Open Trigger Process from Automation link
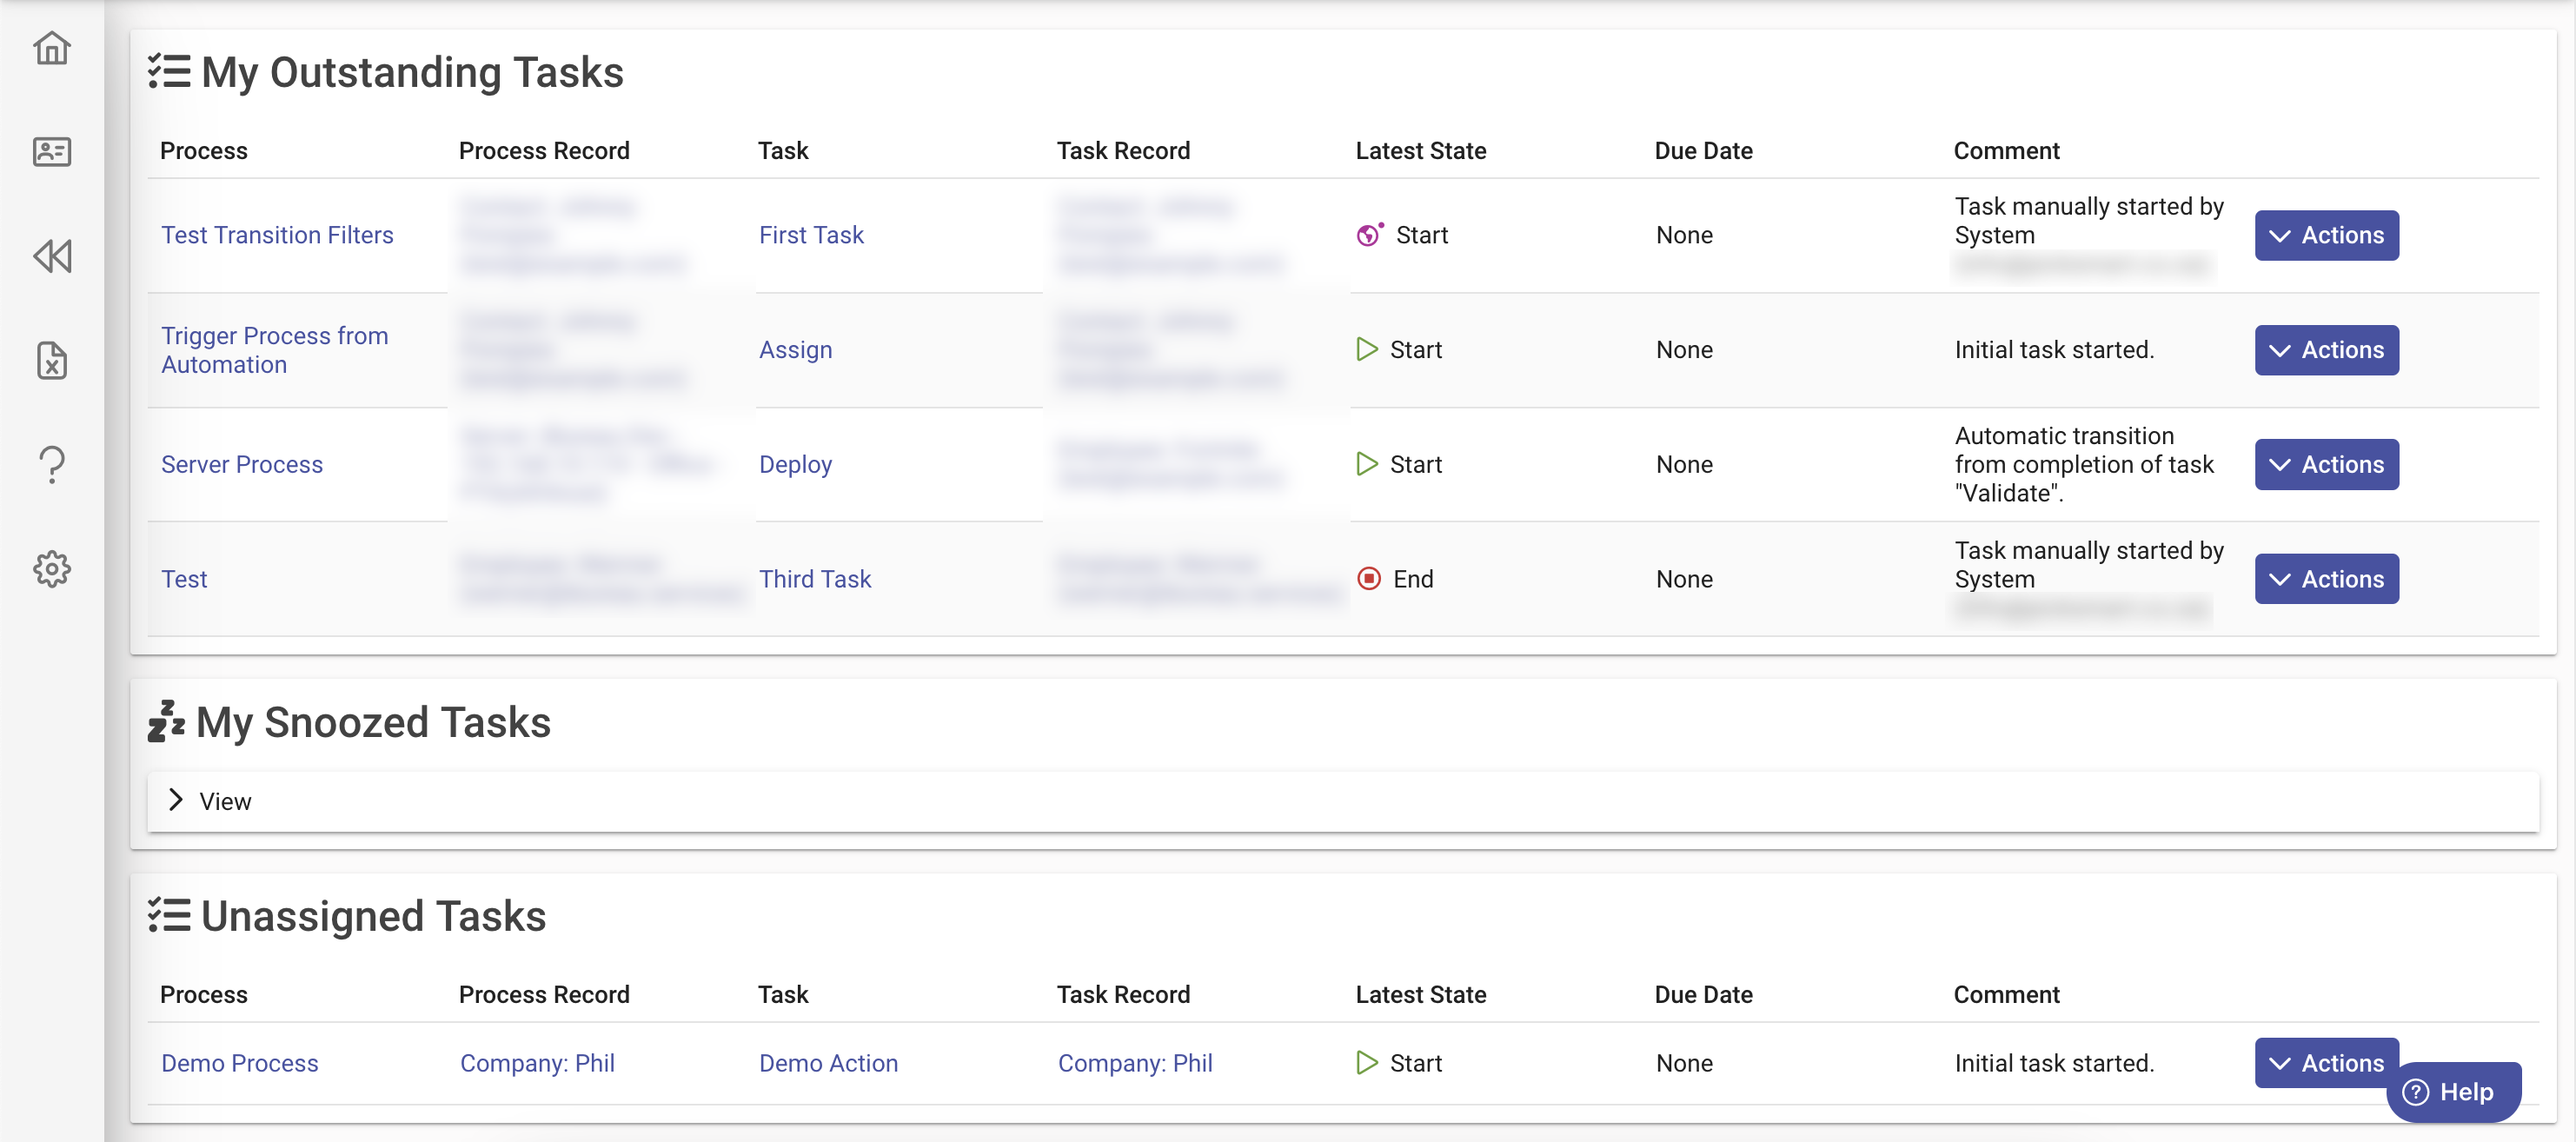2576x1142 pixels. [274, 350]
